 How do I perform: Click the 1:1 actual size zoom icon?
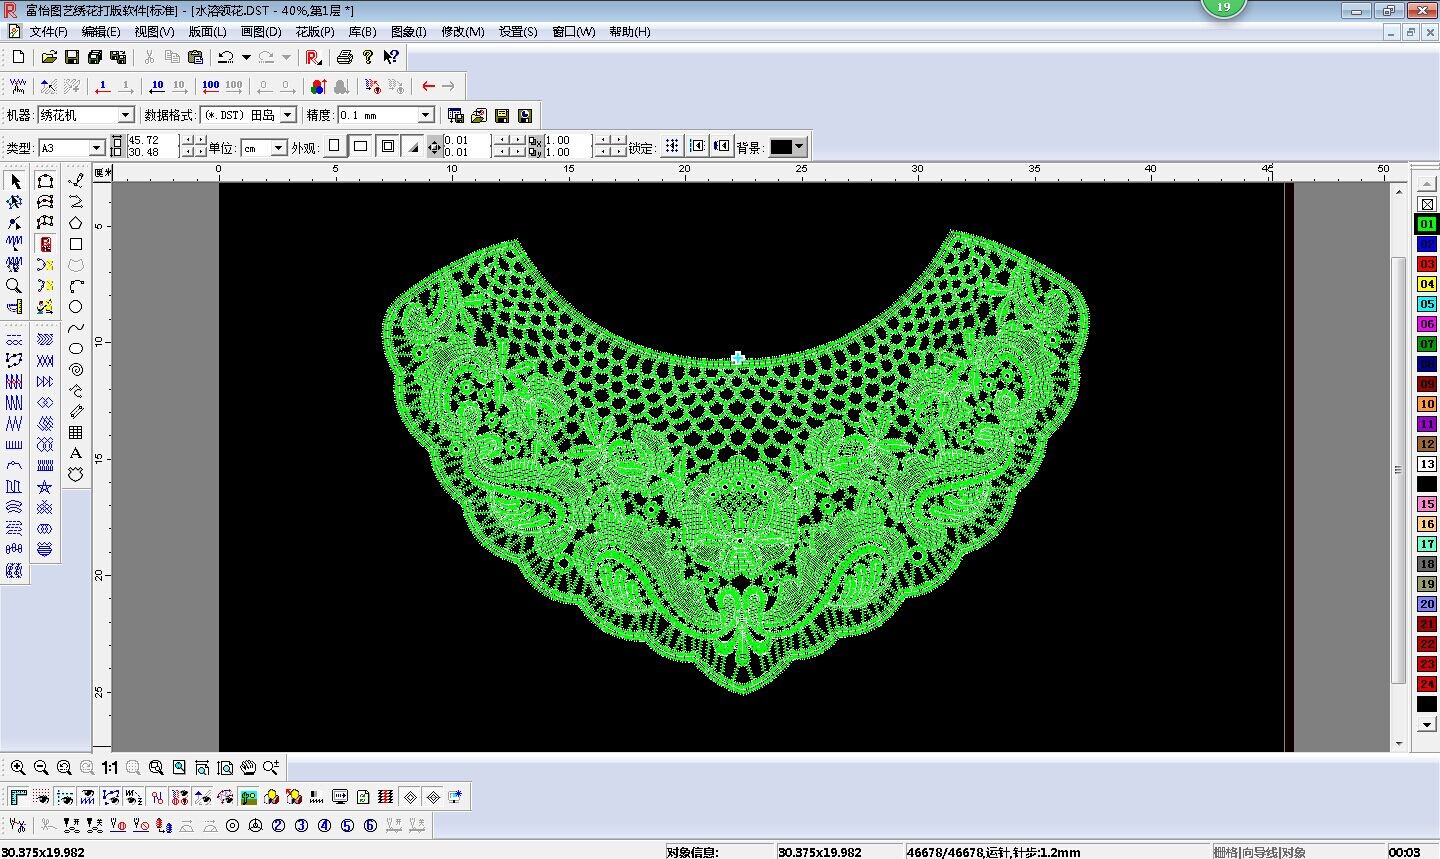point(109,768)
